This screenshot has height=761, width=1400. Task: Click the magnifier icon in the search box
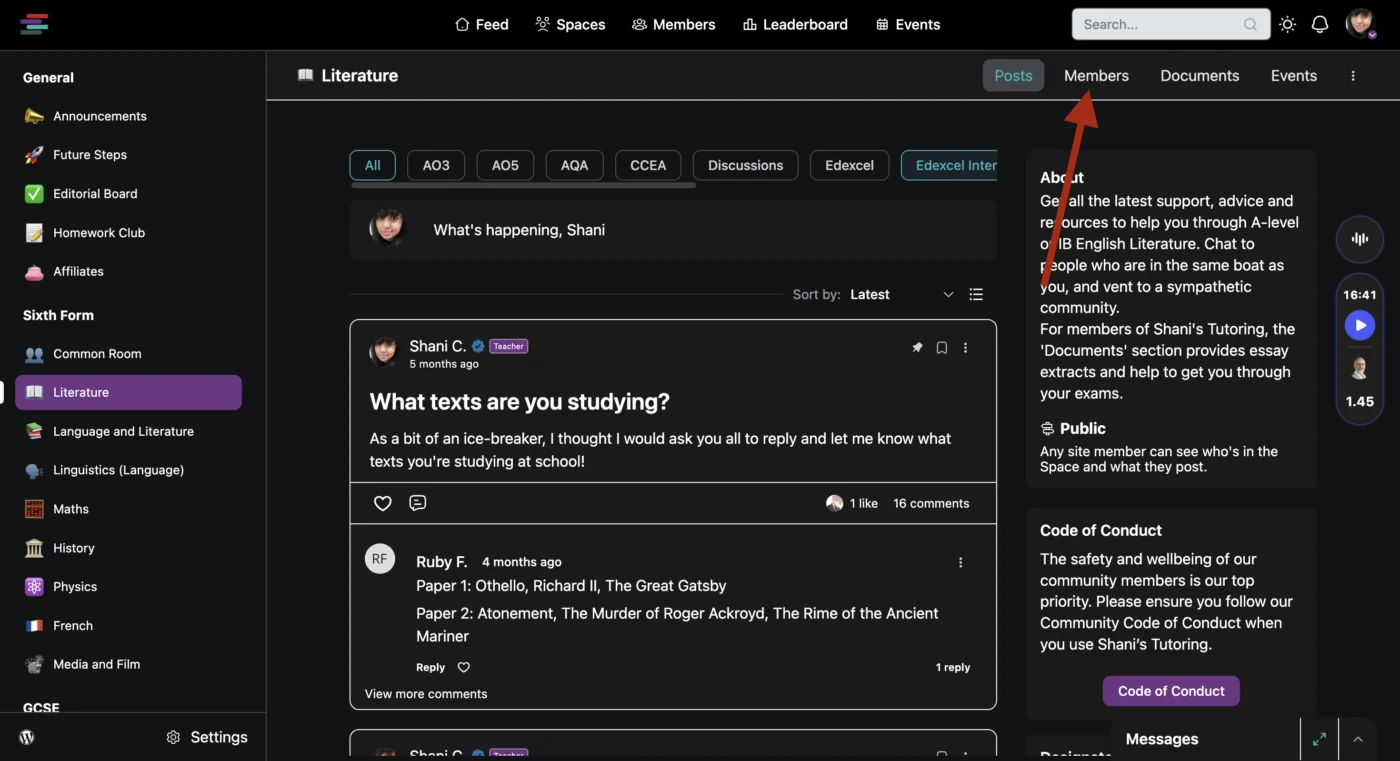[1251, 25]
